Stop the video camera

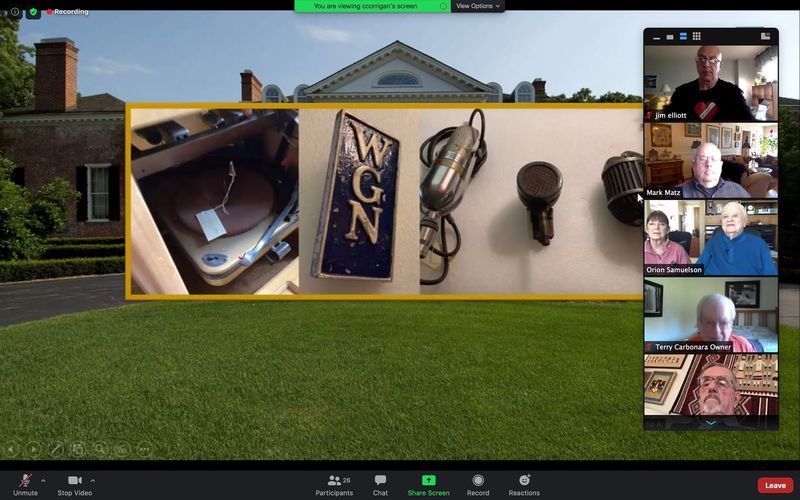pos(74,485)
